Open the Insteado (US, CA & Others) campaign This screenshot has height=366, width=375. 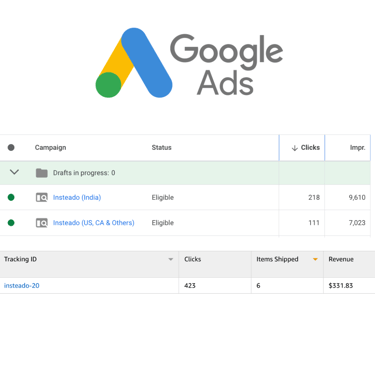click(94, 223)
